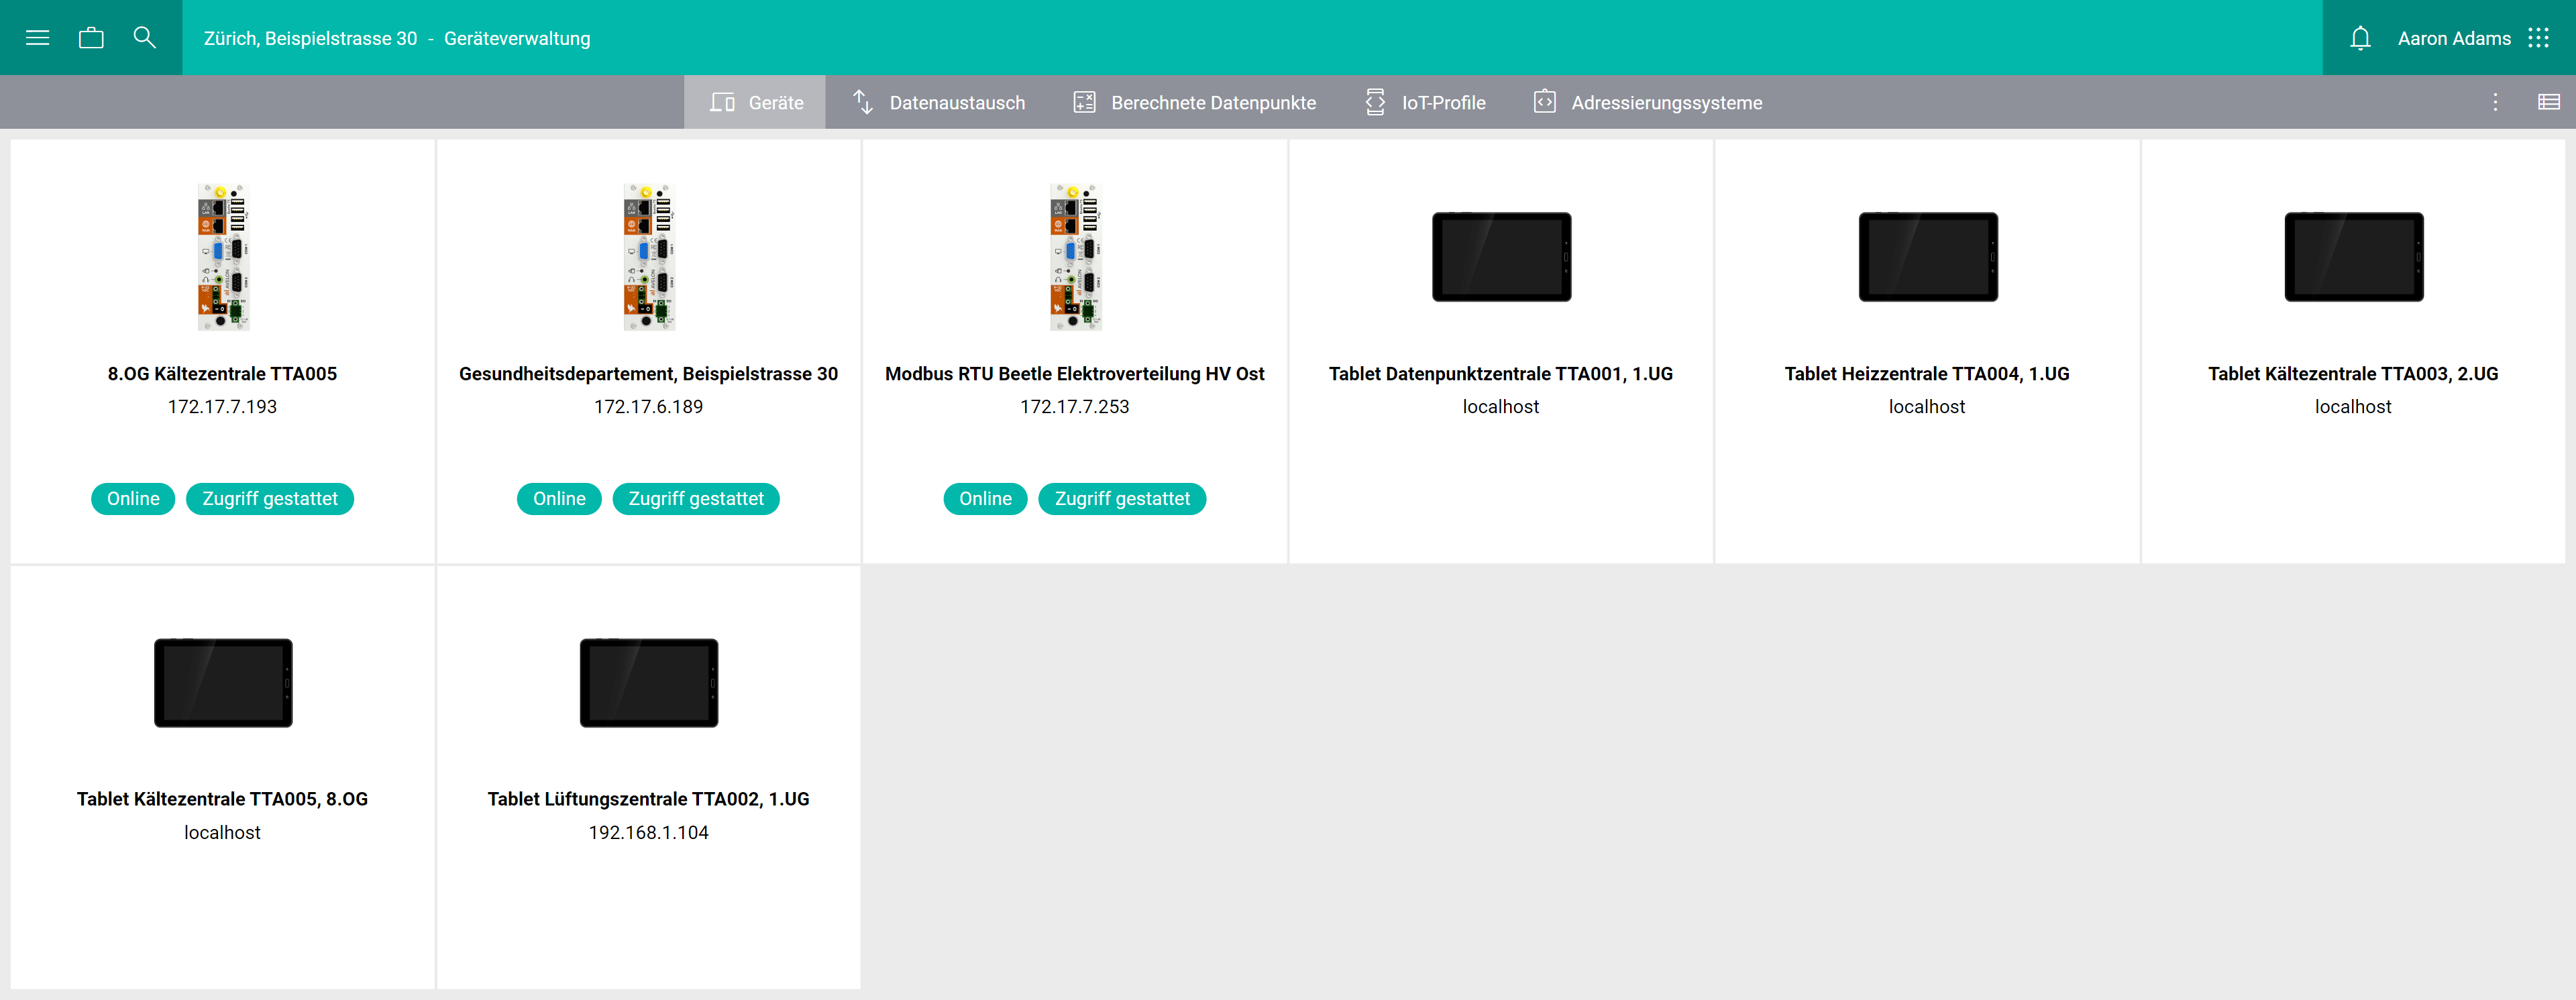Open the notifications bell
This screenshot has width=2576, height=1000.
click(x=2360, y=38)
